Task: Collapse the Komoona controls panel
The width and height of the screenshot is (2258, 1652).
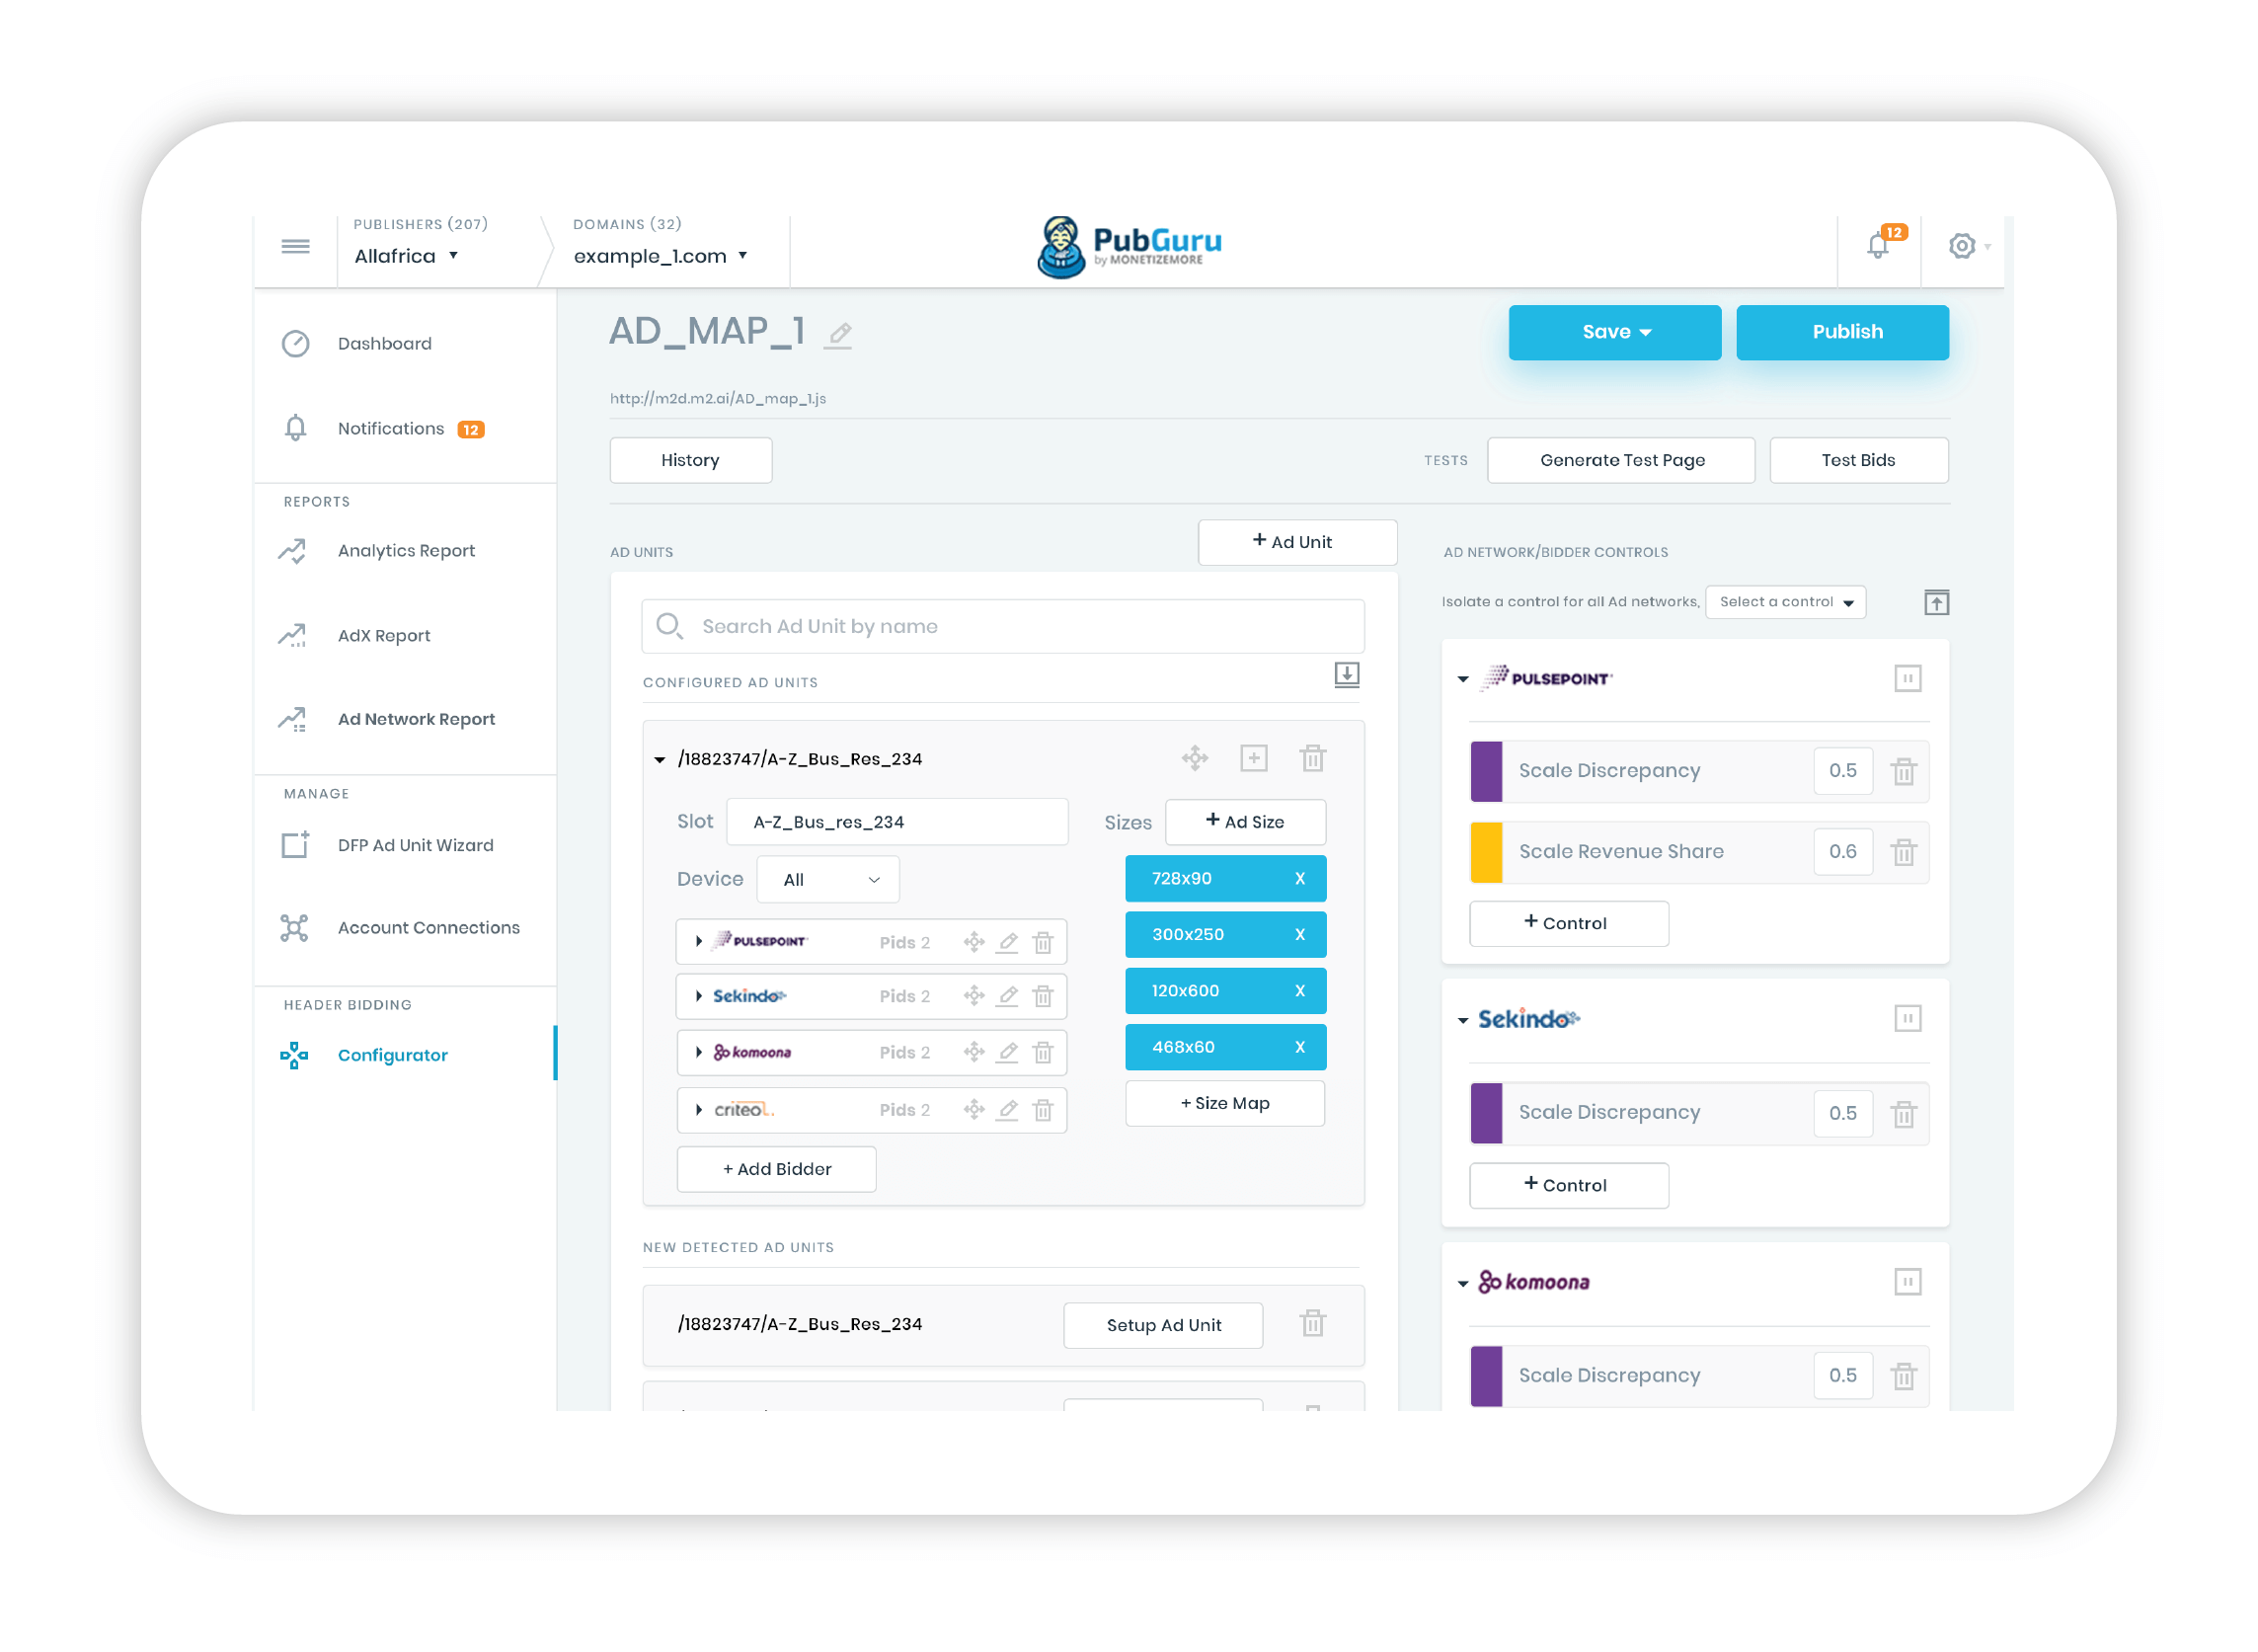Action: point(1462,1283)
